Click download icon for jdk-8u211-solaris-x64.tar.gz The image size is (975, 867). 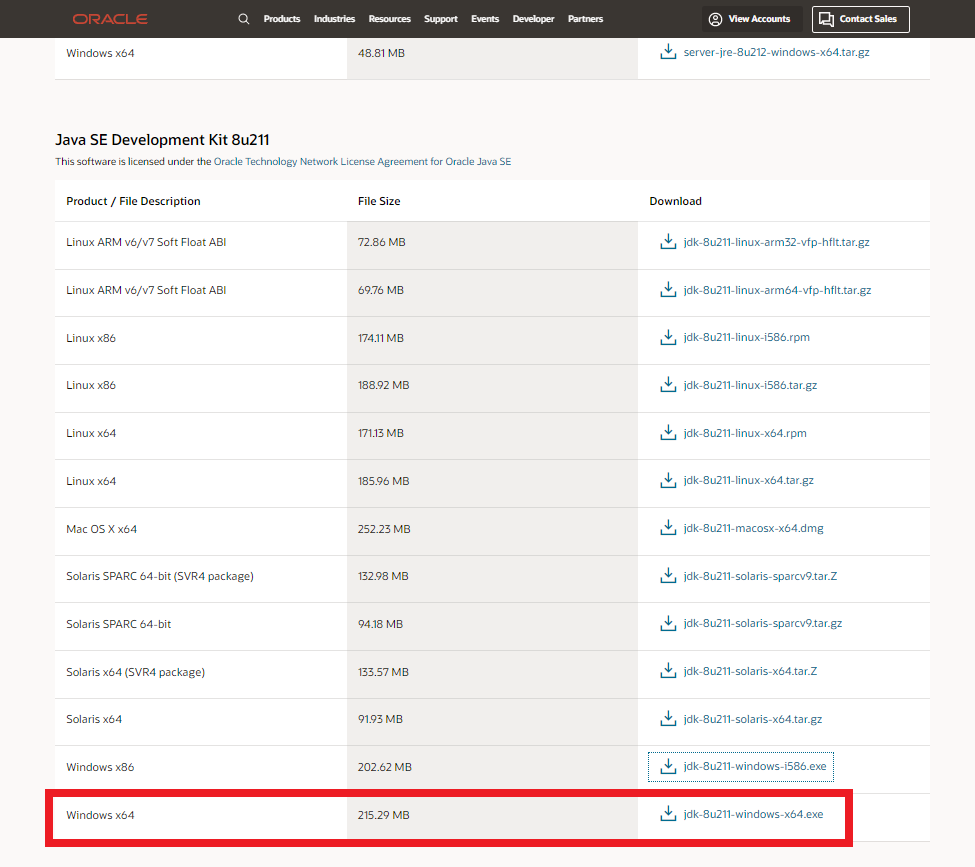click(668, 718)
